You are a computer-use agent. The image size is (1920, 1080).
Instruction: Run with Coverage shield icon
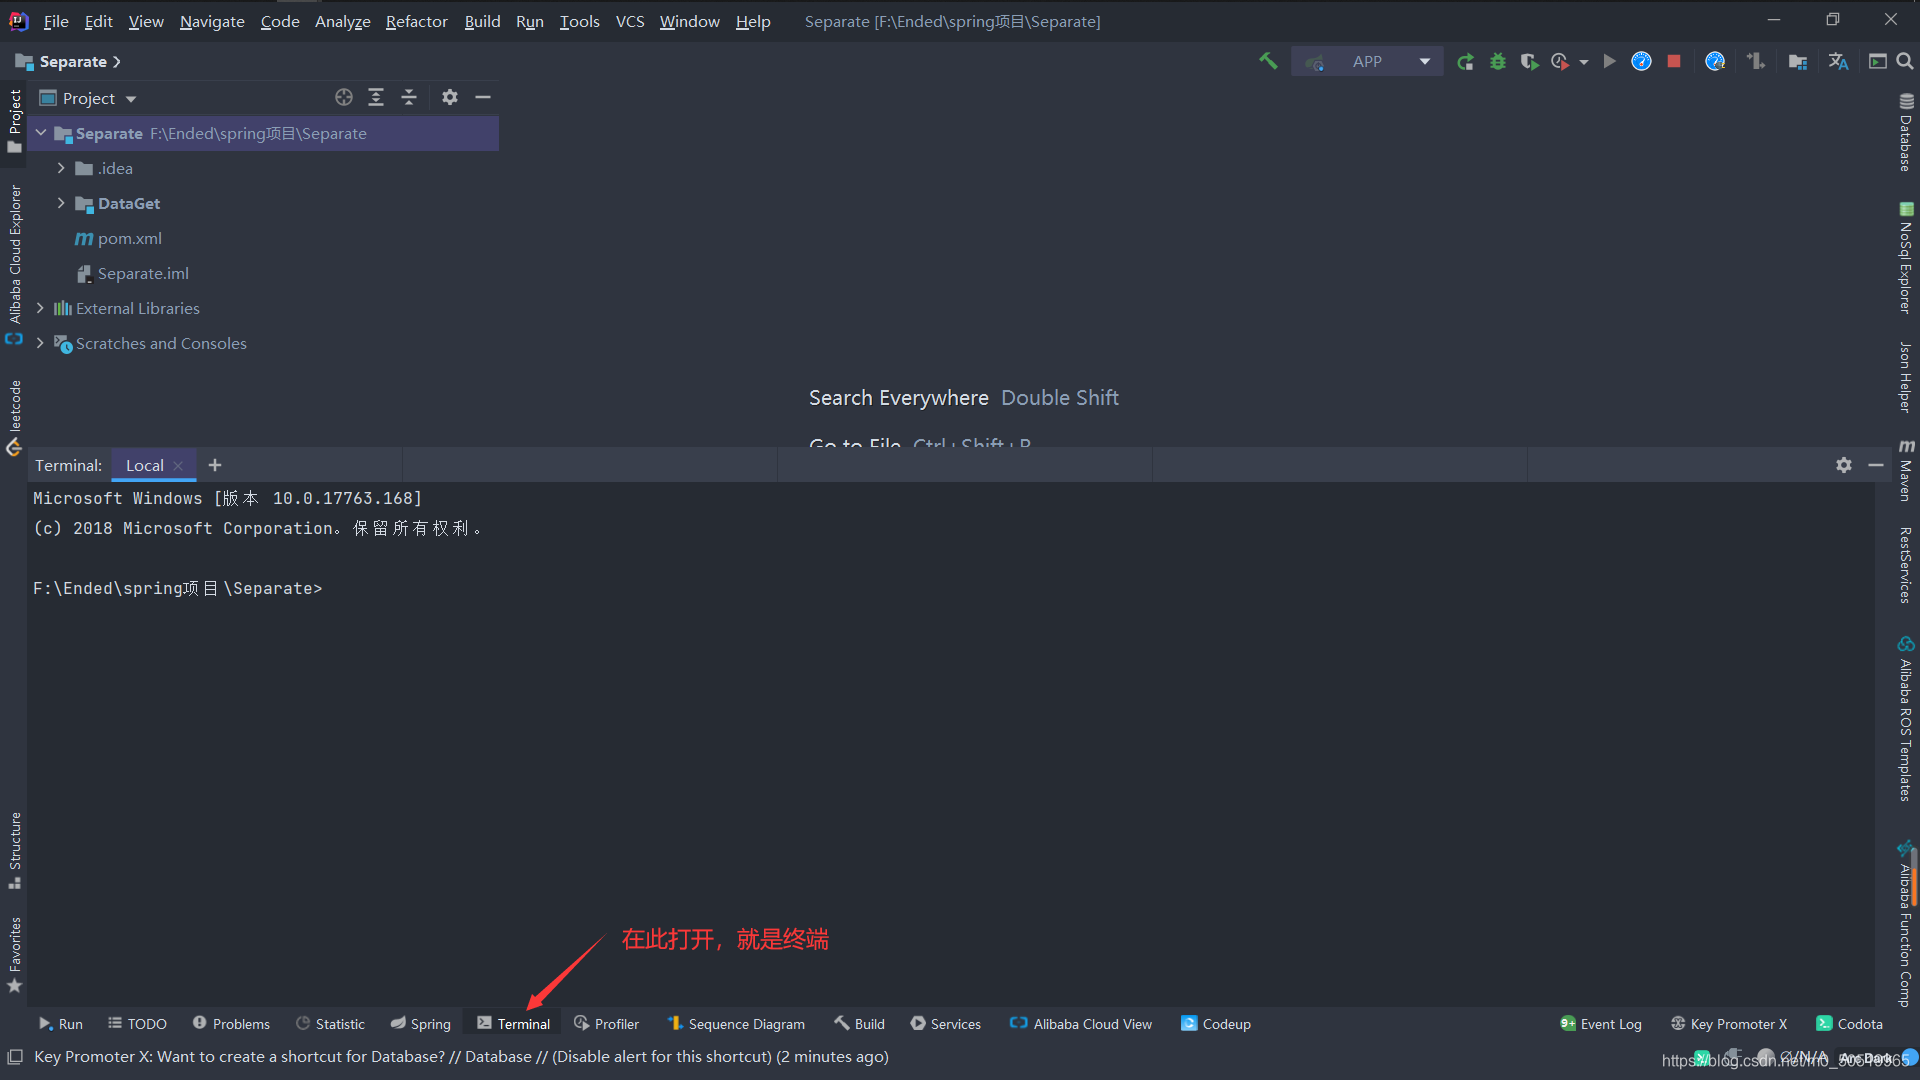coord(1529,62)
